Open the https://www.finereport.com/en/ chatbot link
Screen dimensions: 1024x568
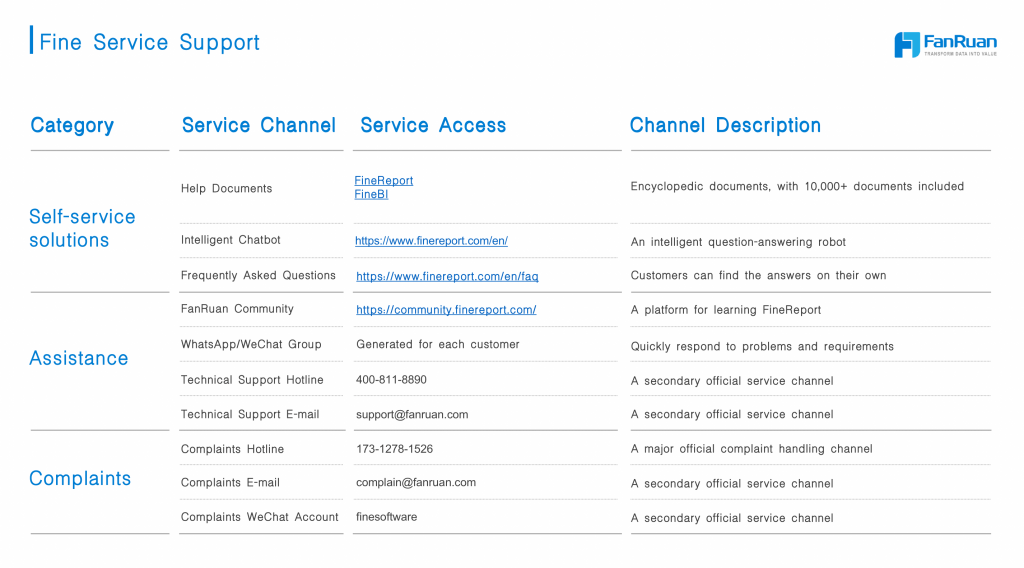431,240
